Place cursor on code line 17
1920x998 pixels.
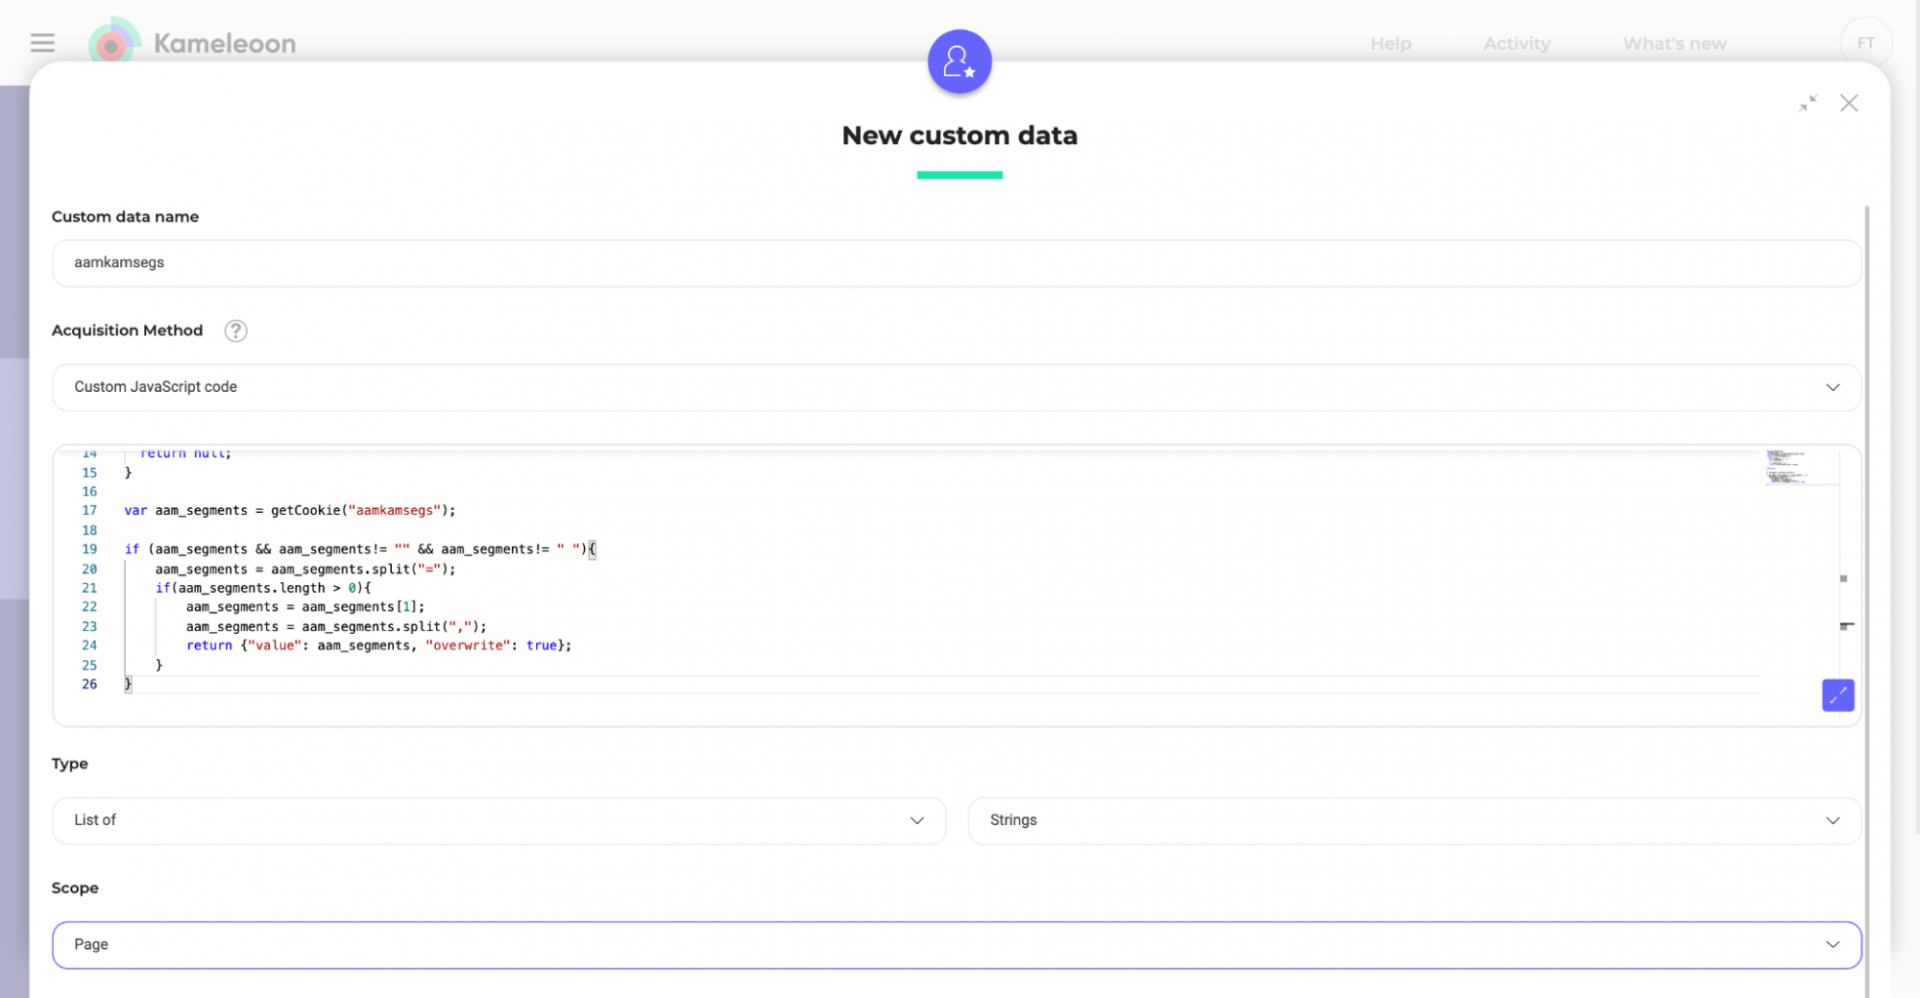[x=290, y=511]
